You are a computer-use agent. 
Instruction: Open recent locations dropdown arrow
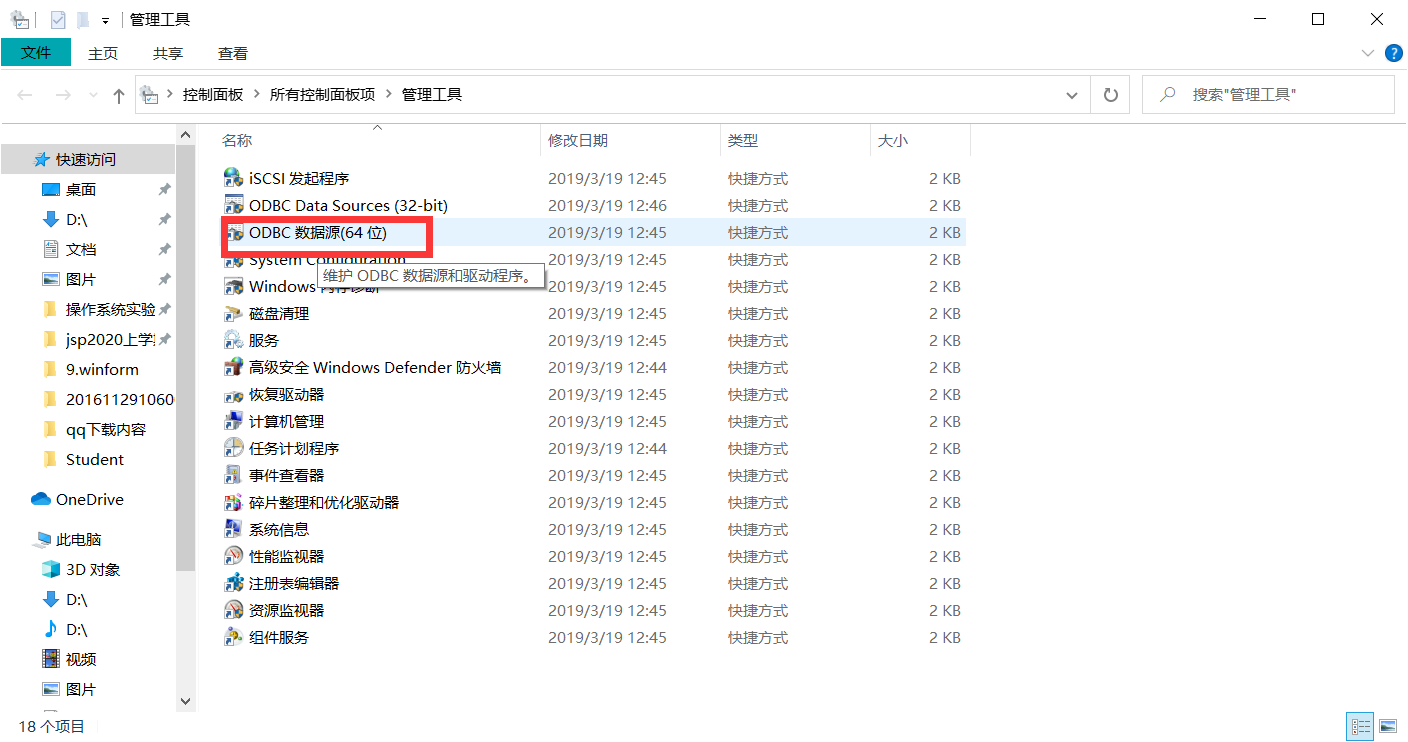click(92, 96)
